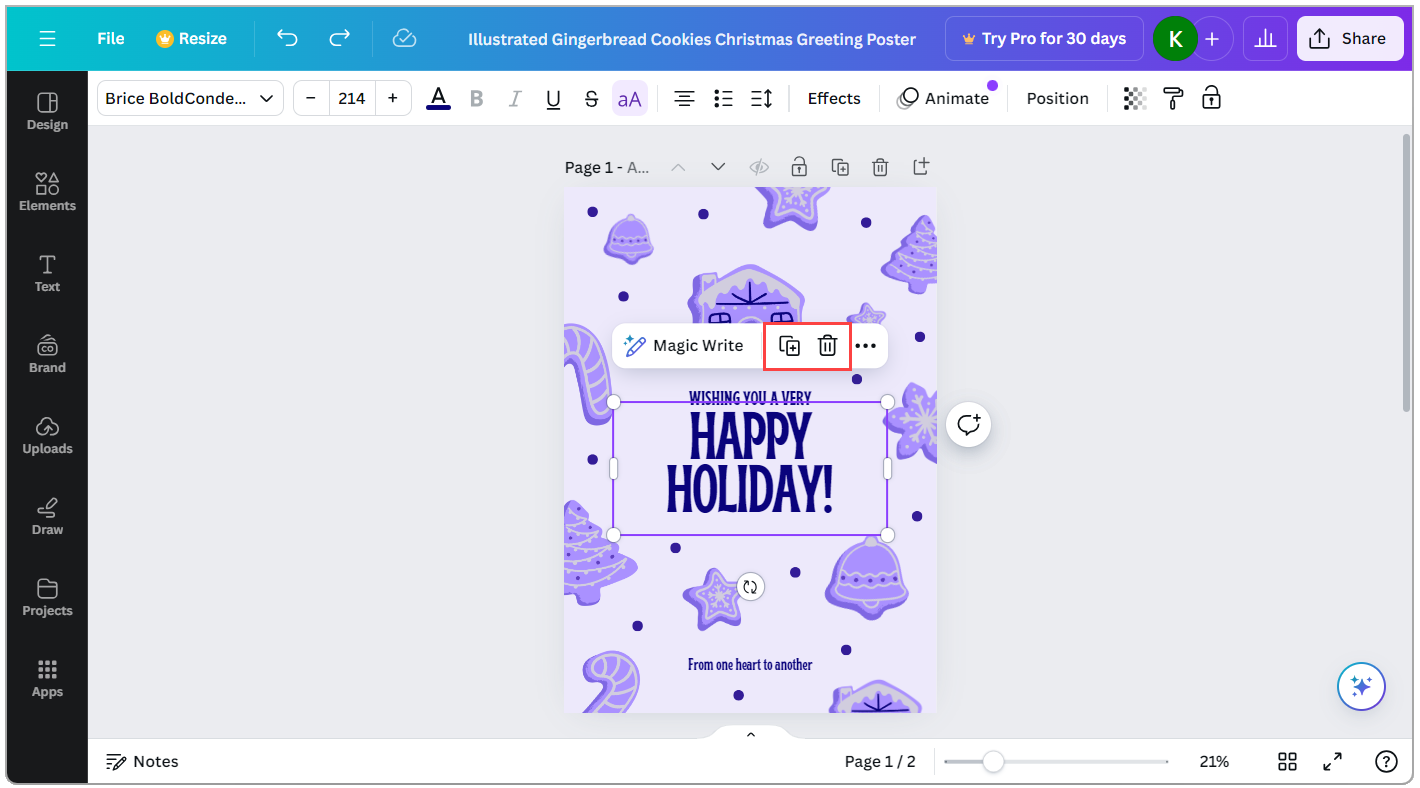1420x788 pixels.
Task: Toggle underline on the selected text
Action: point(553,97)
